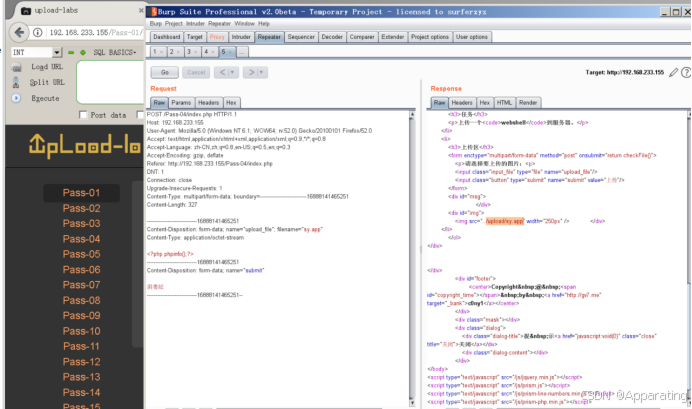This screenshot has height=409, width=692.
Task: Switch Request view to Hex tab
Action: (x=231, y=103)
